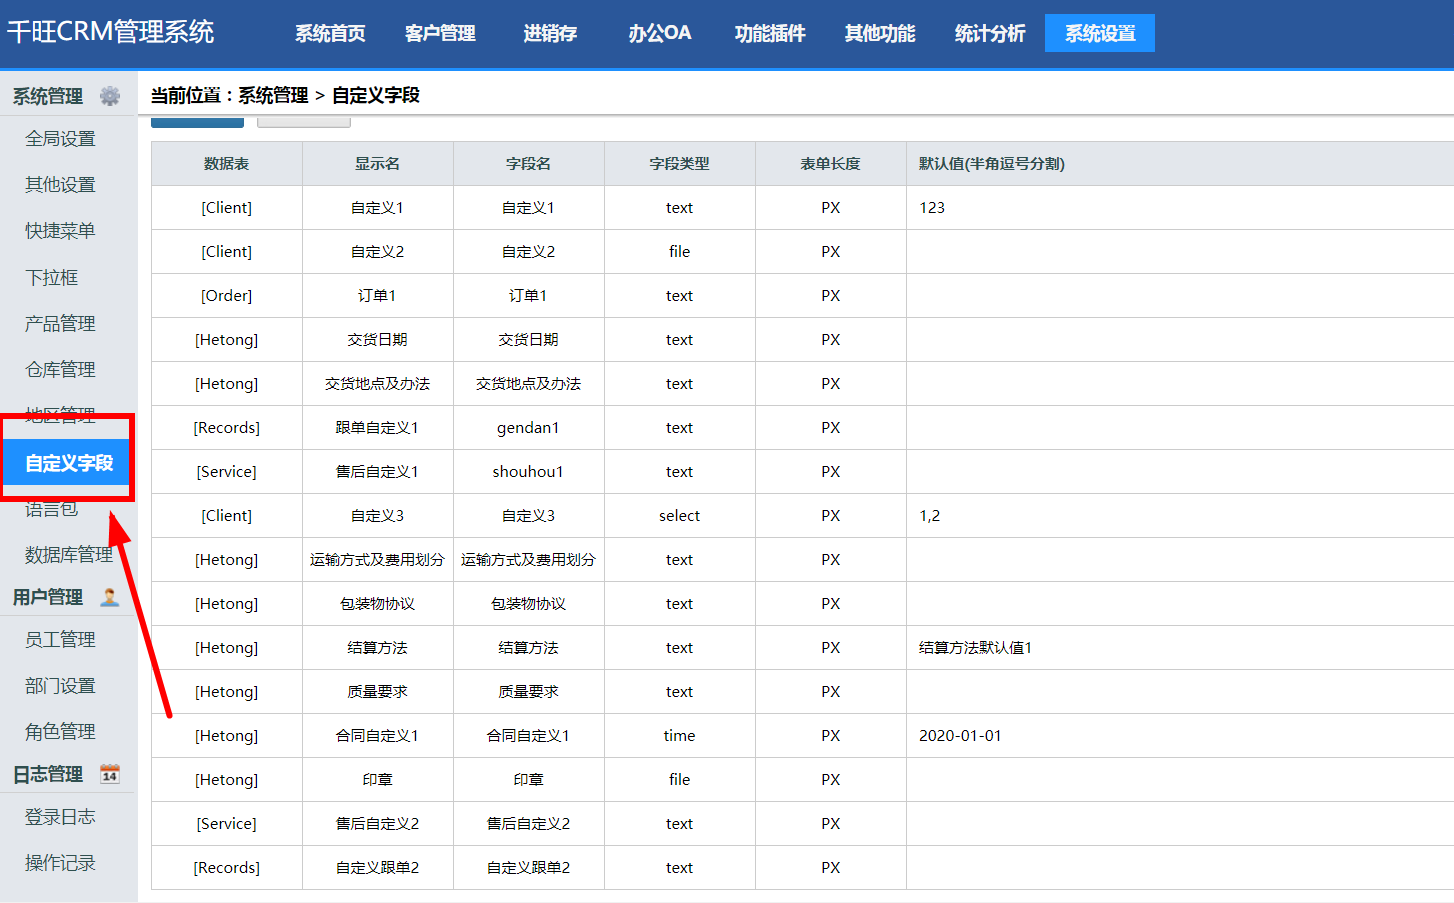Click the 千旺CRM管理系统 title
The image size is (1454, 903).
(x=110, y=32)
